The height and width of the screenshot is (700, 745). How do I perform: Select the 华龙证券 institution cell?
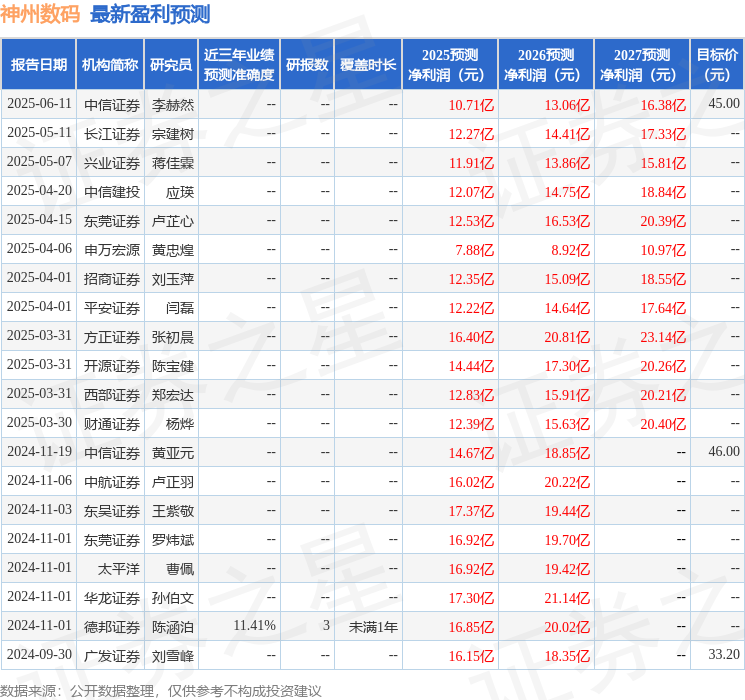(112, 598)
